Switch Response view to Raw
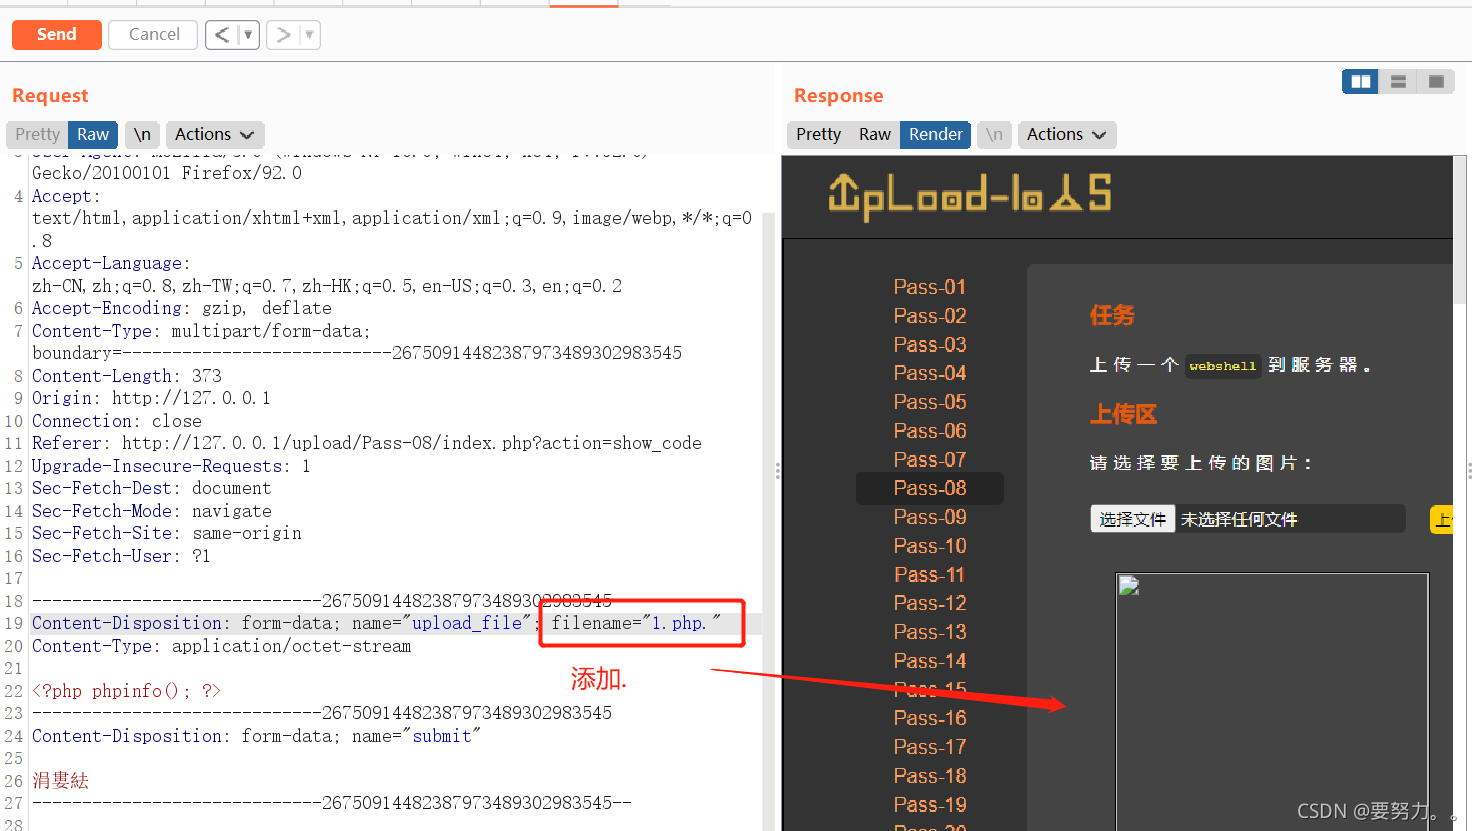The height and width of the screenshot is (831, 1472). pos(875,134)
